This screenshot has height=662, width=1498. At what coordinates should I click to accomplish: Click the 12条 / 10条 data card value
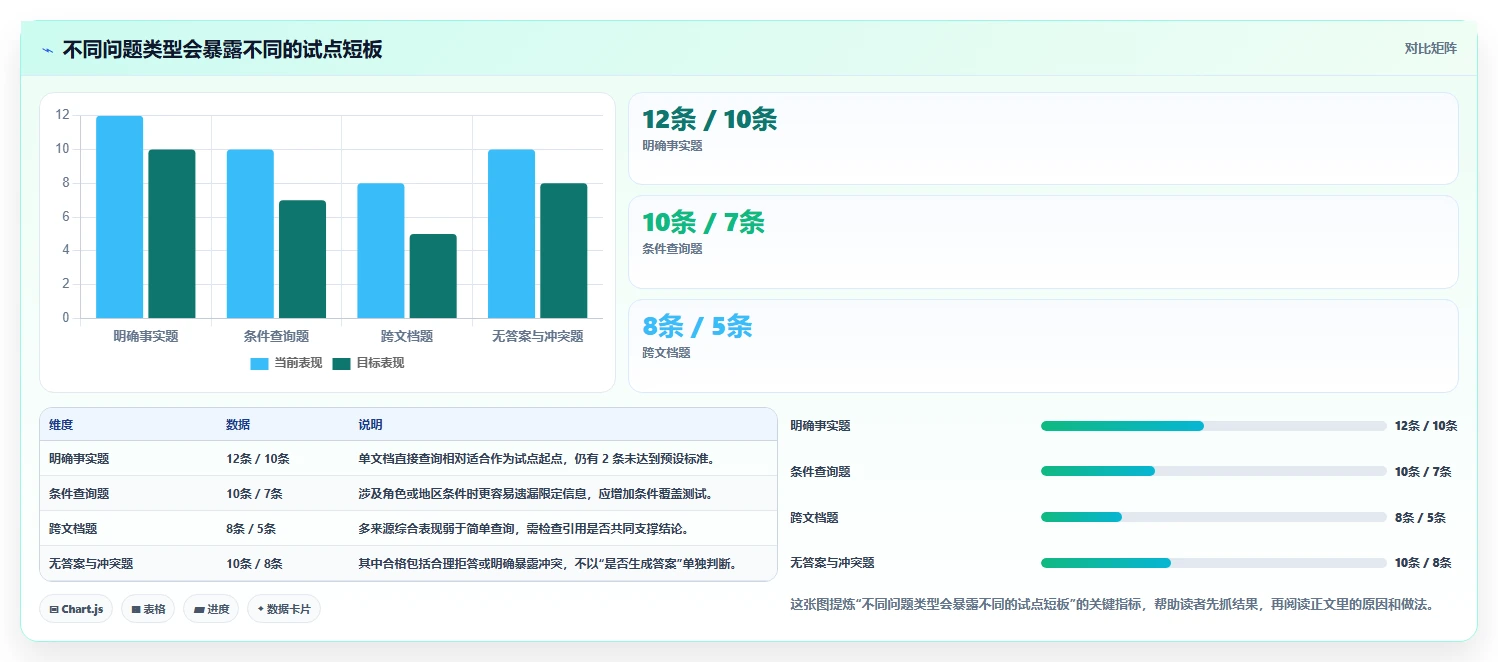tap(709, 120)
